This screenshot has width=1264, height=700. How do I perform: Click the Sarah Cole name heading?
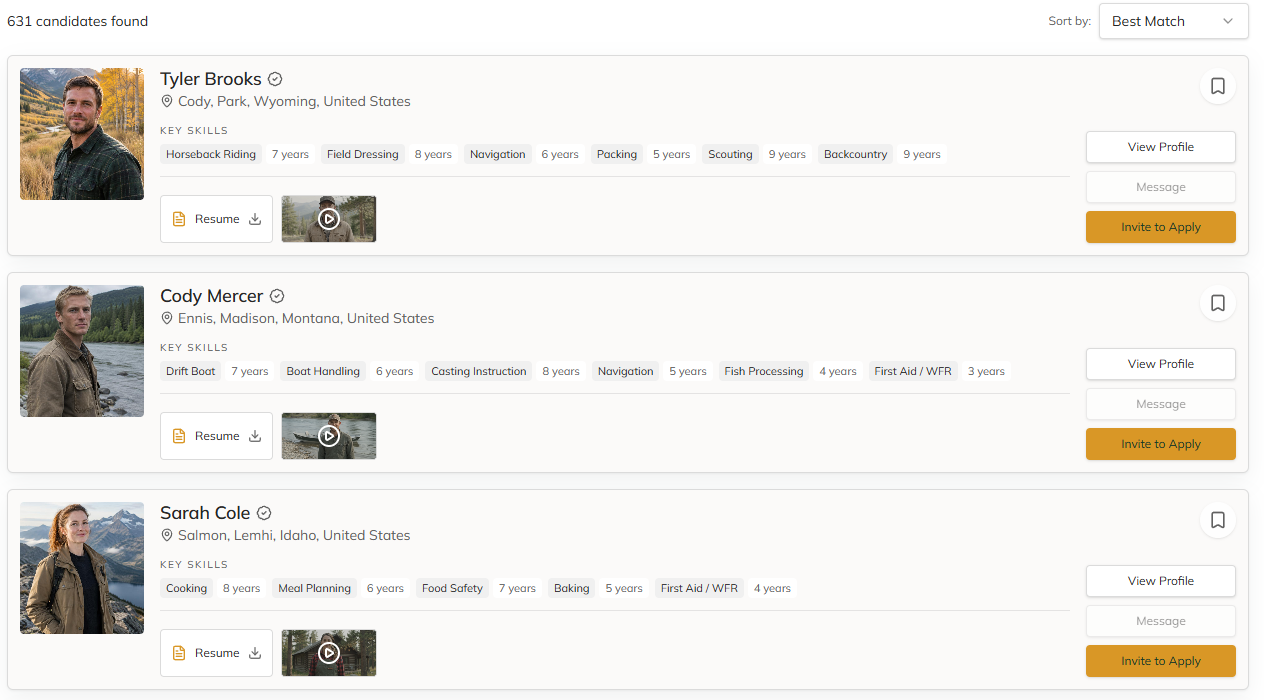click(205, 513)
